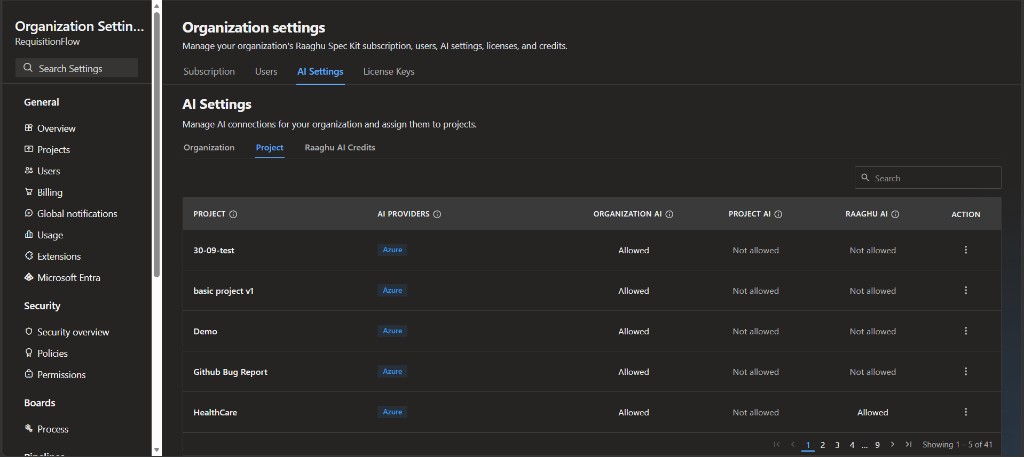Open the Overview link in sidebar
The image size is (1024, 457).
coord(56,129)
